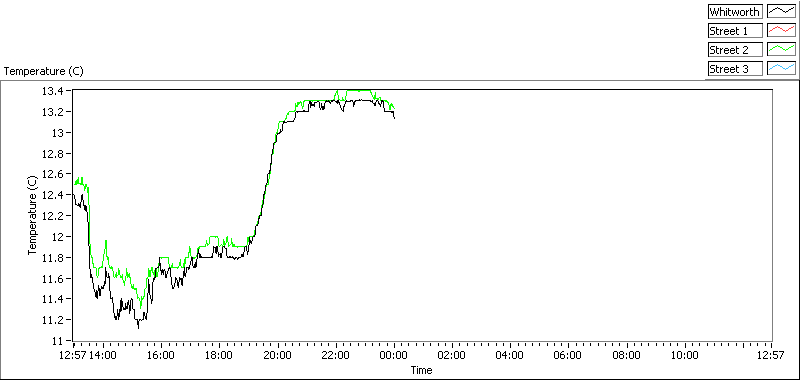Click the rotated Temperature (C) y-axis title
Viewport: 800px width, 380px height.
32,214
